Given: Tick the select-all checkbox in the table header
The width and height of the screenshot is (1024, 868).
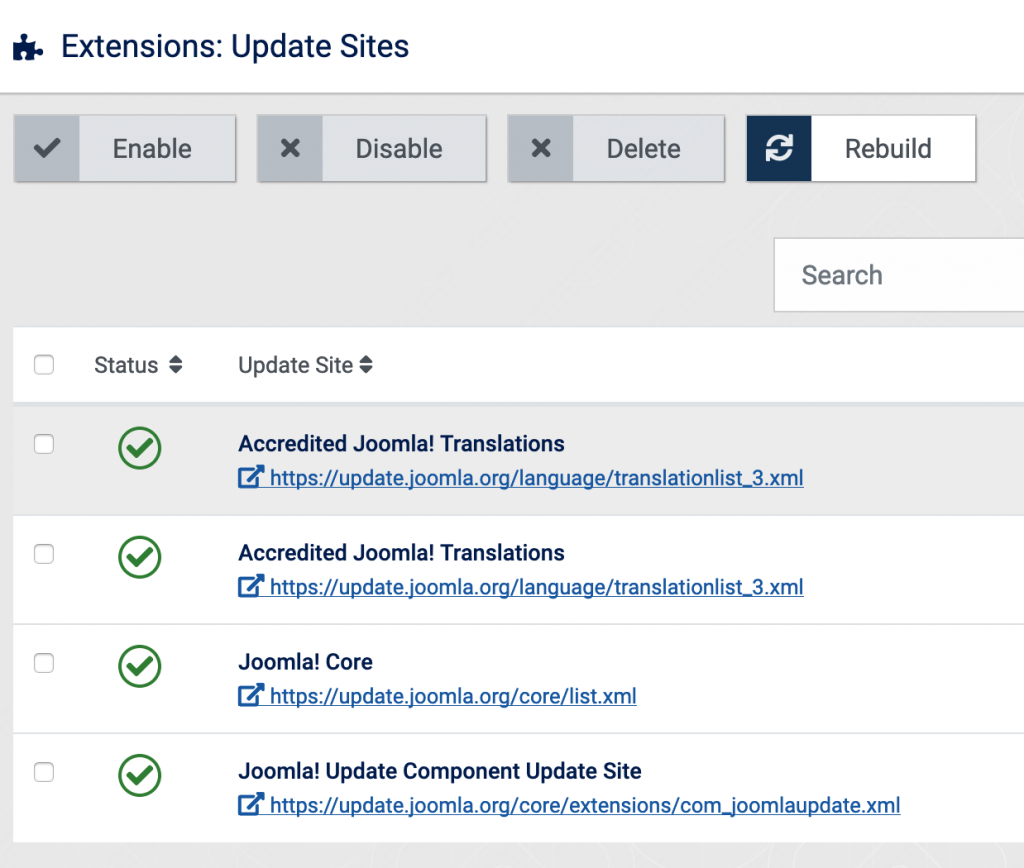Looking at the screenshot, I should click(44, 364).
